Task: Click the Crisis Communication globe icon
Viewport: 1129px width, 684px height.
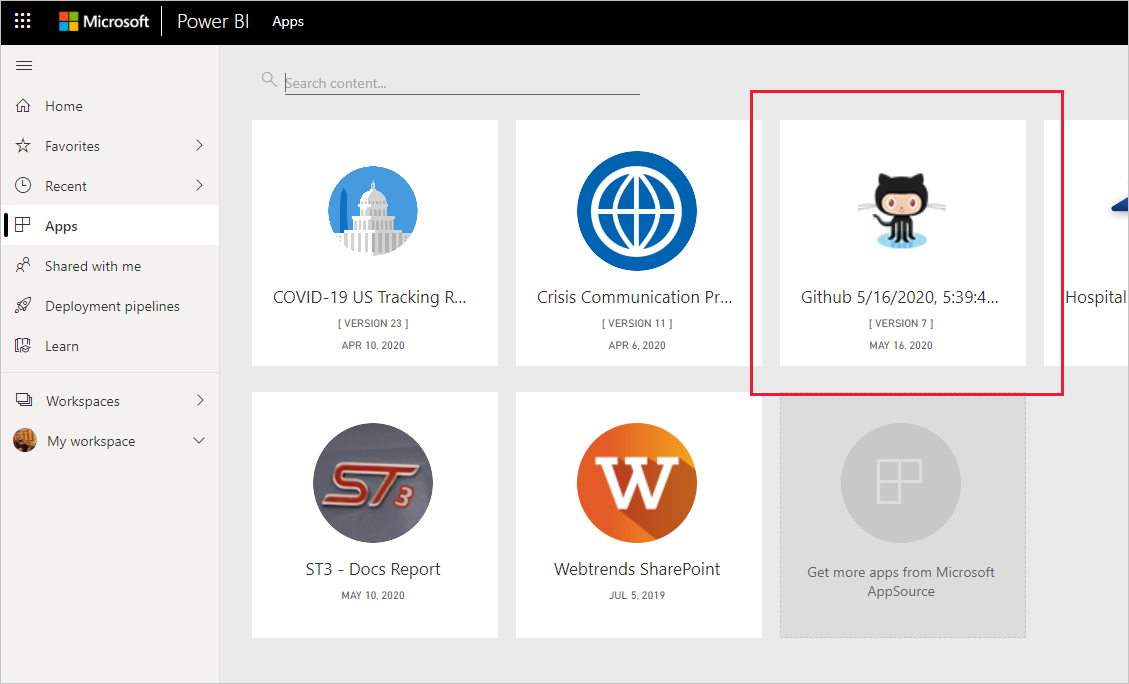Action: (637, 211)
